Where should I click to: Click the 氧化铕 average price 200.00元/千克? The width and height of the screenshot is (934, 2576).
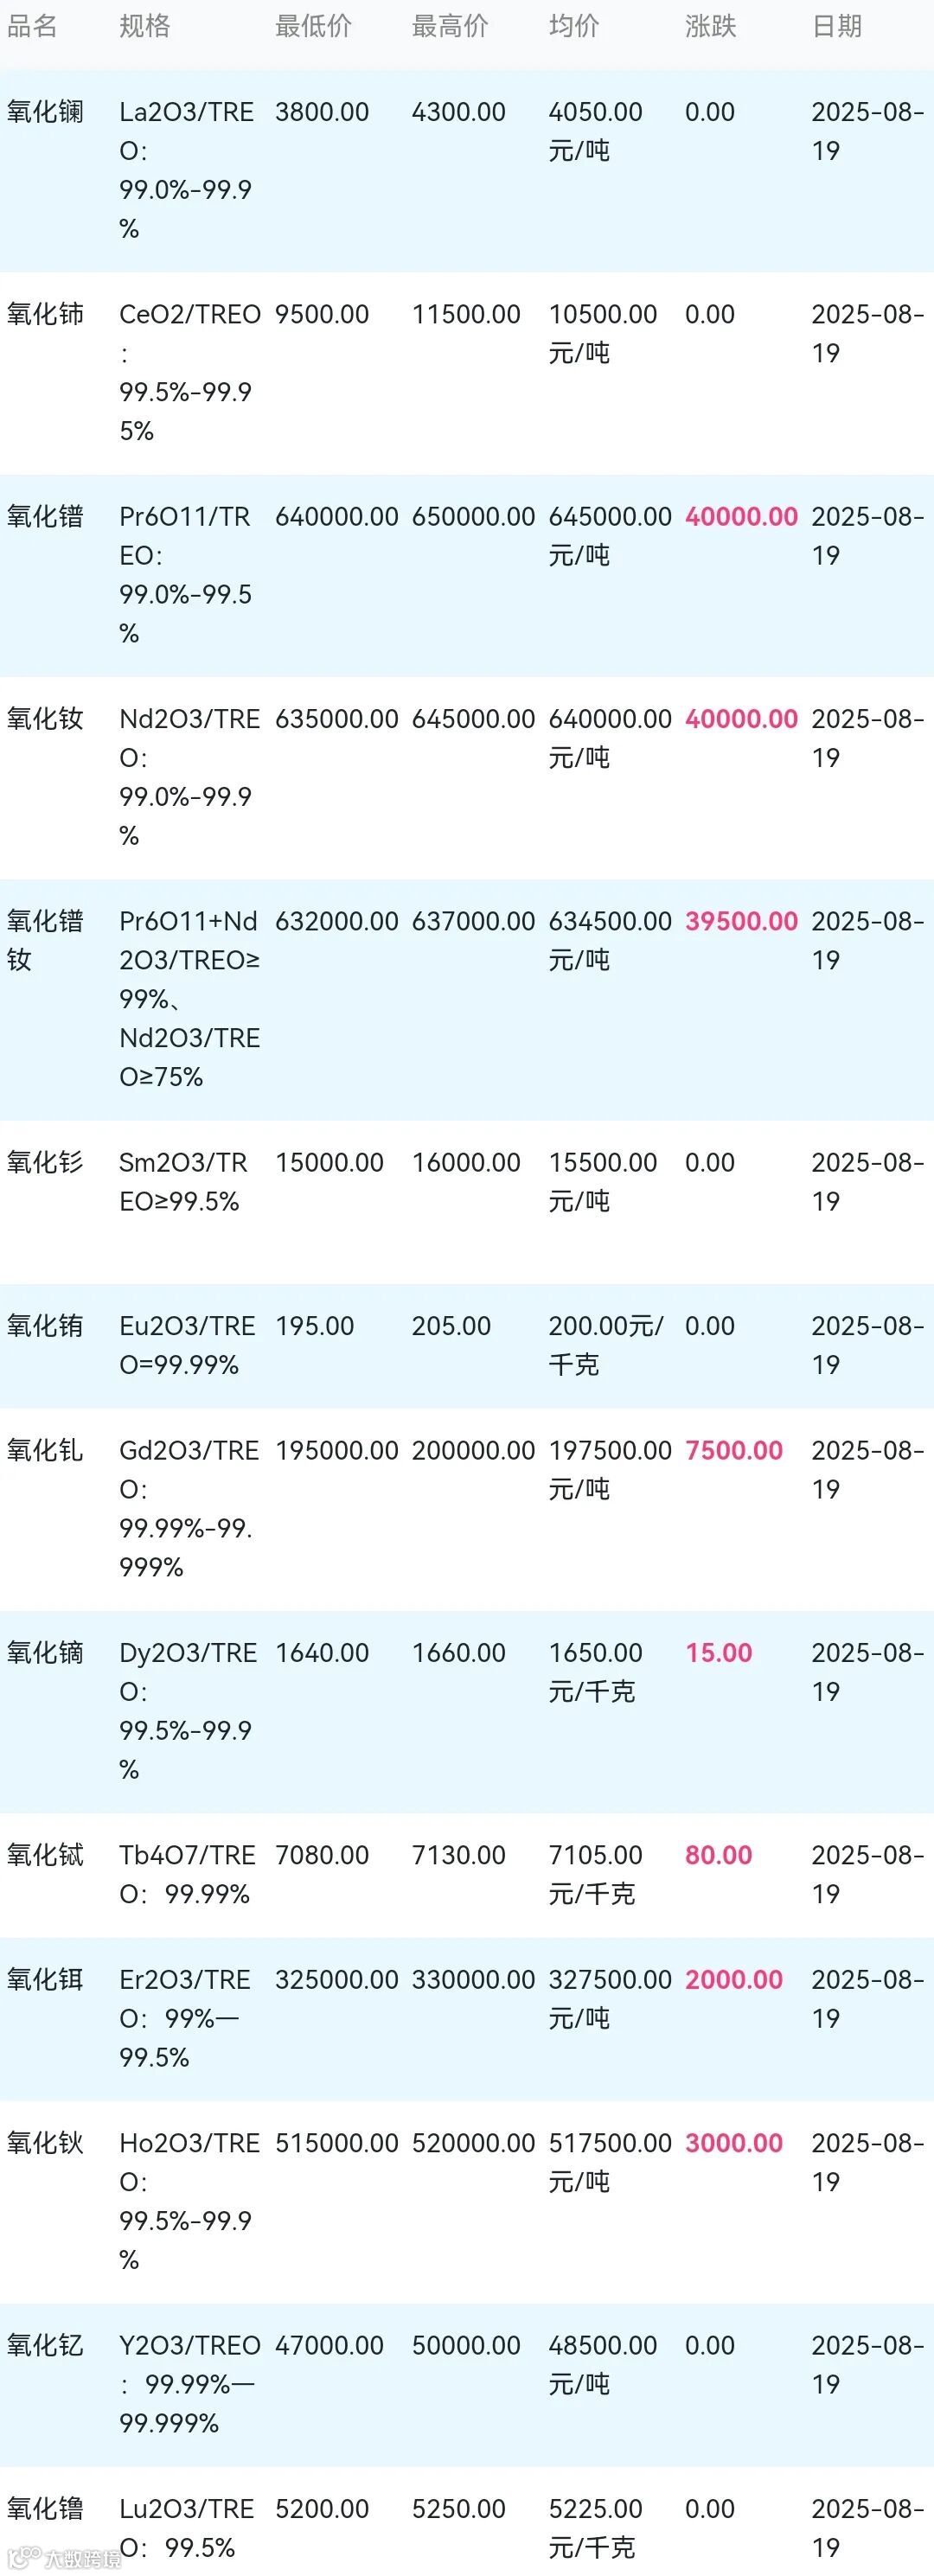605,1345
